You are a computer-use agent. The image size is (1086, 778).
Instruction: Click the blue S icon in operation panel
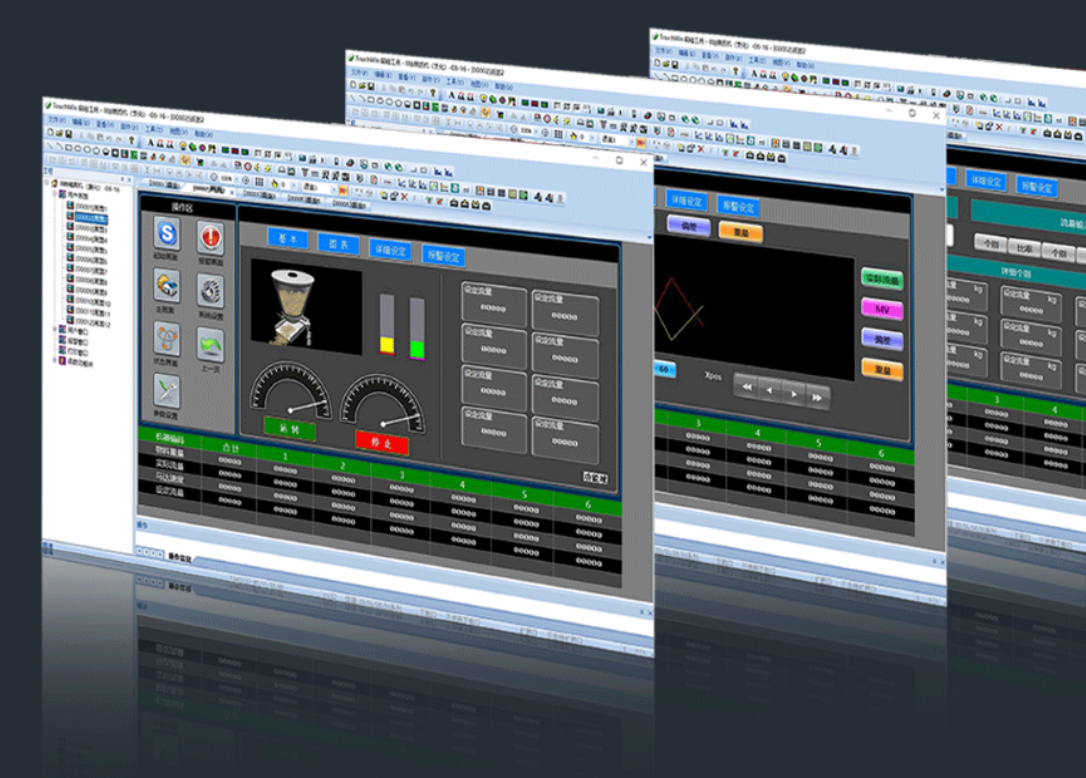pos(167,233)
